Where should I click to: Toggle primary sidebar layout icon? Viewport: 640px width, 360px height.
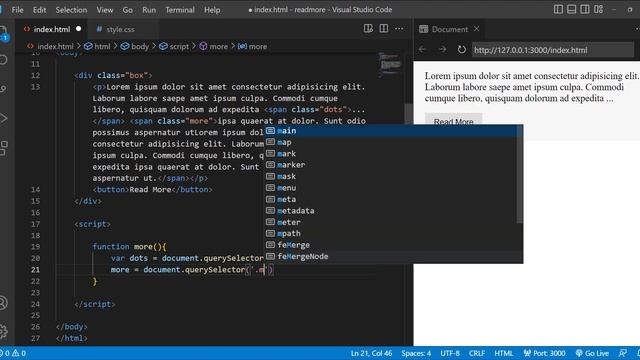tap(558, 9)
